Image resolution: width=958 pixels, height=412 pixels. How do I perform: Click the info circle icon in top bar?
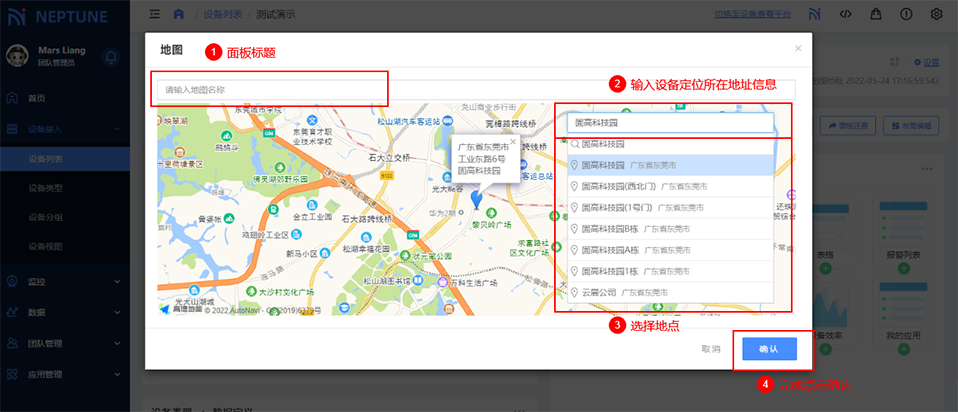906,14
